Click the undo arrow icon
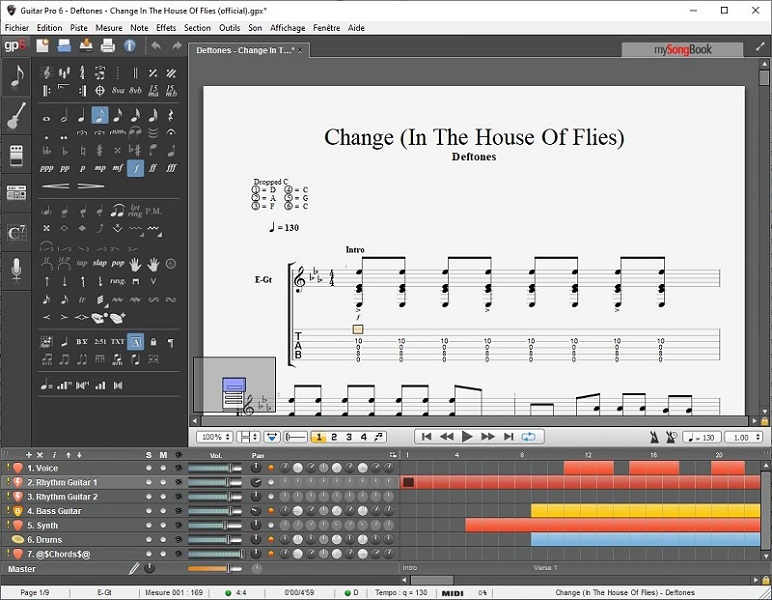The height and width of the screenshot is (600, 772). pos(156,46)
